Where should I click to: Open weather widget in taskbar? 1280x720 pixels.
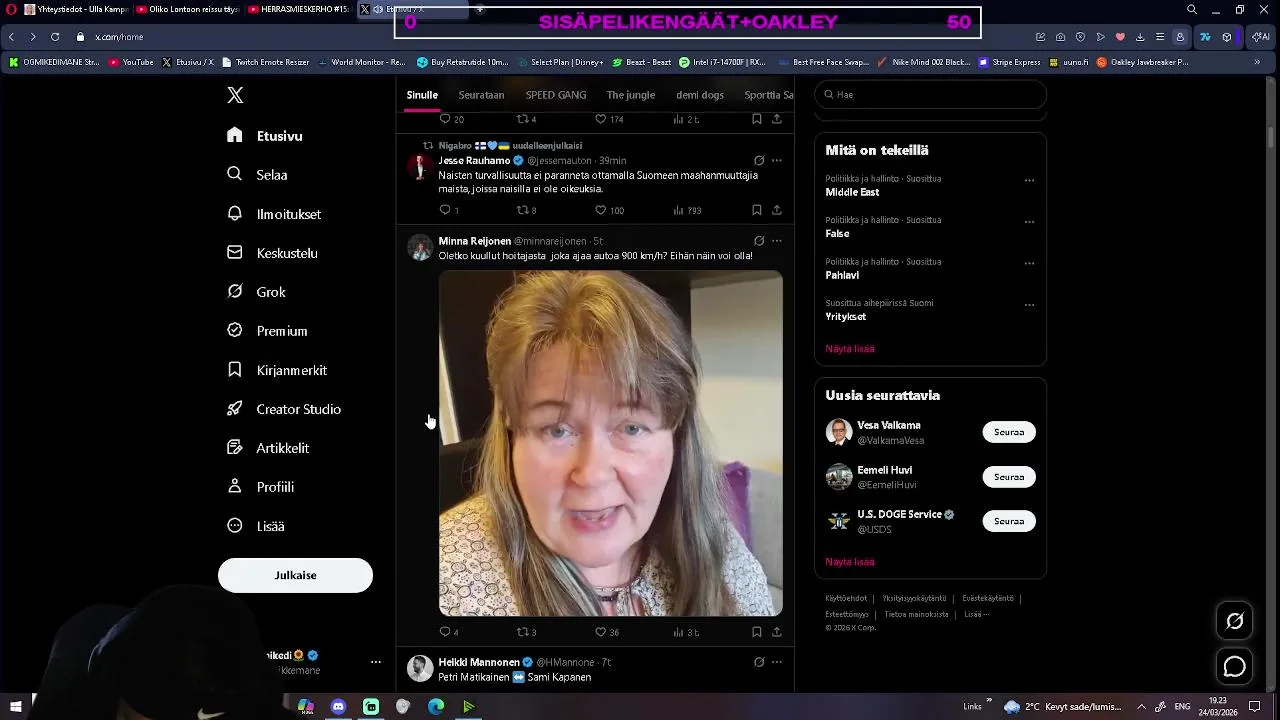[1063, 706]
